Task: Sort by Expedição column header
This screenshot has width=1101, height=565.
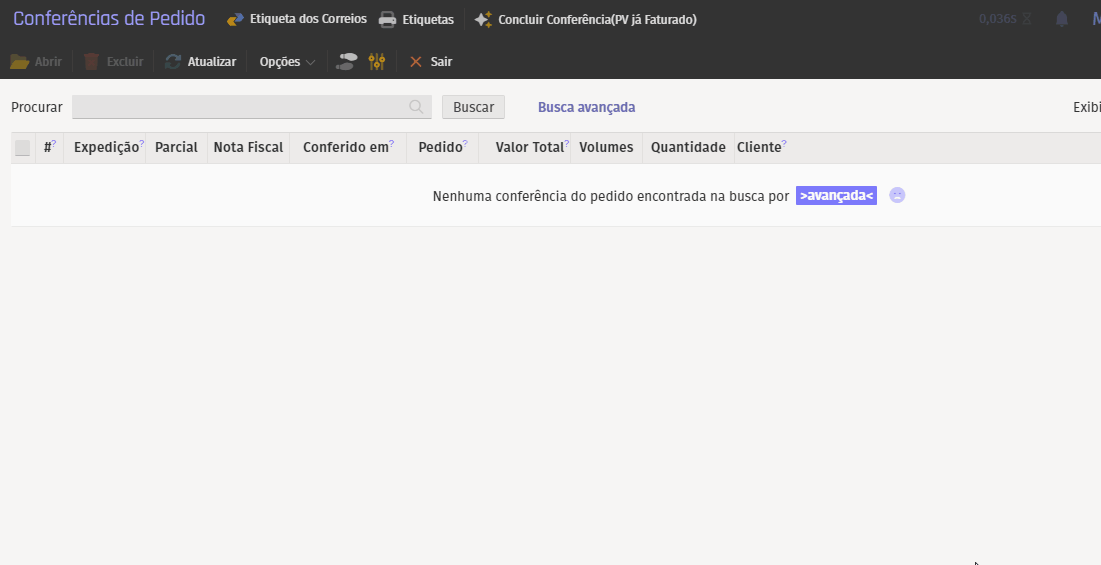Action: 106,147
